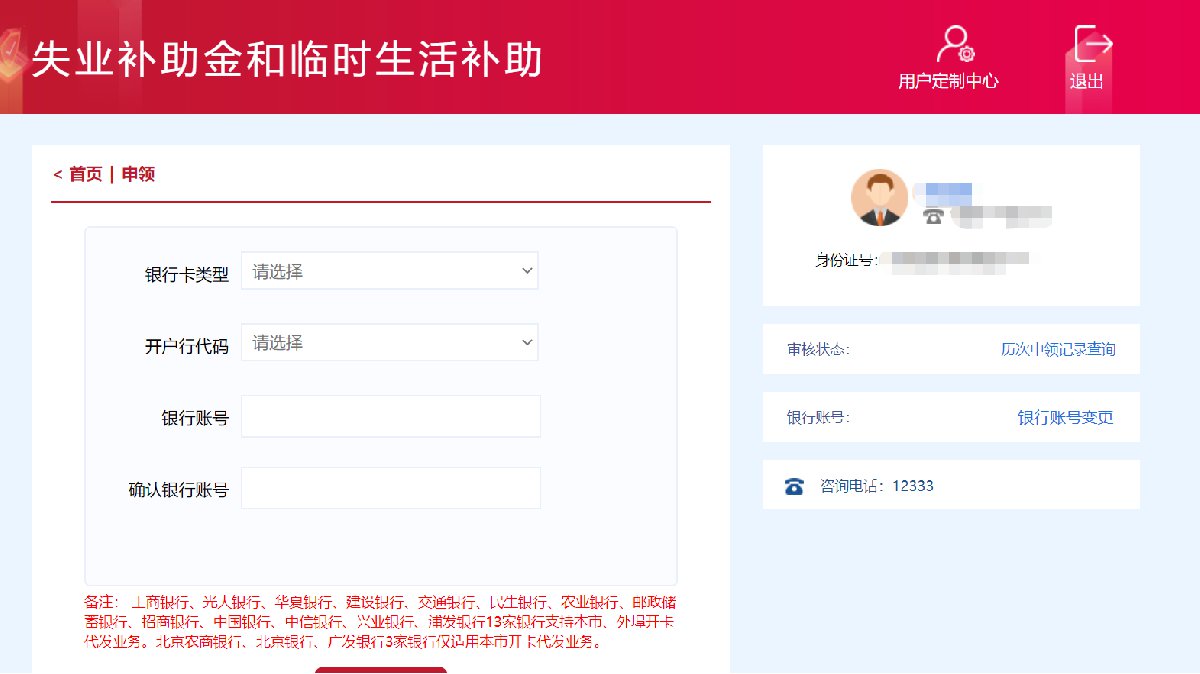The image size is (1200, 674).
Task: Open the 历次申领记录查询 link
Action: (1057, 349)
